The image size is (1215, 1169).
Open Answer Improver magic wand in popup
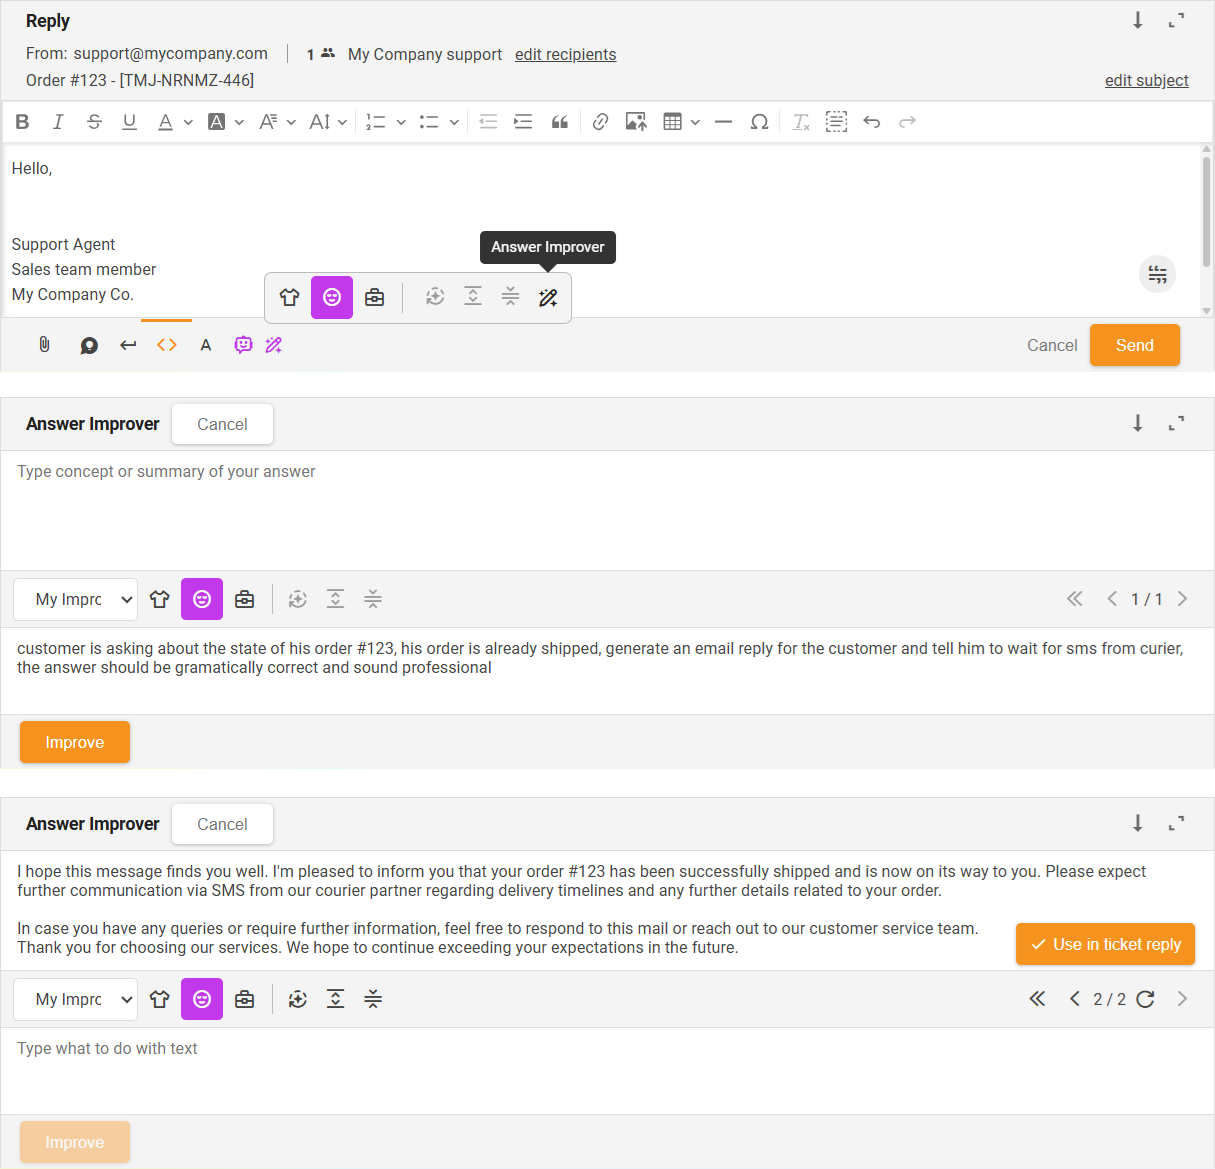coord(548,298)
